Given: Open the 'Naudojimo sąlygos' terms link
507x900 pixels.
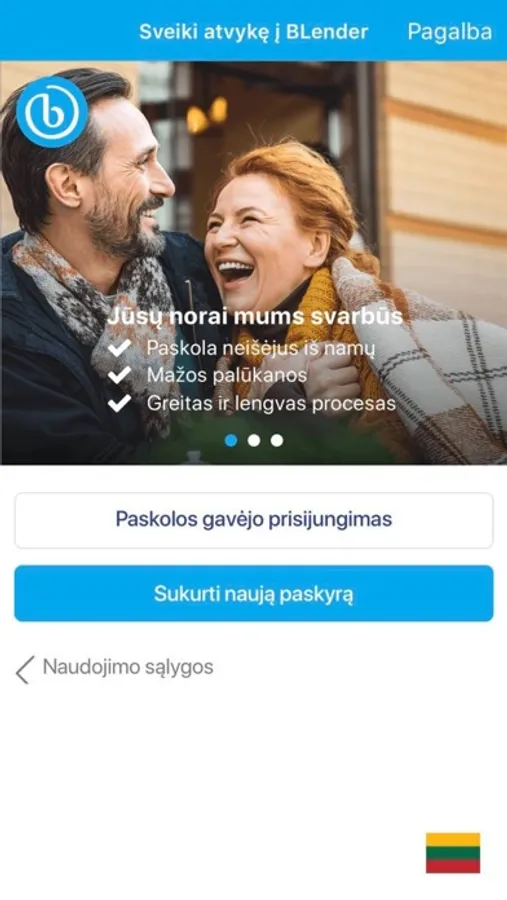Looking at the screenshot, I should (128, 667).
